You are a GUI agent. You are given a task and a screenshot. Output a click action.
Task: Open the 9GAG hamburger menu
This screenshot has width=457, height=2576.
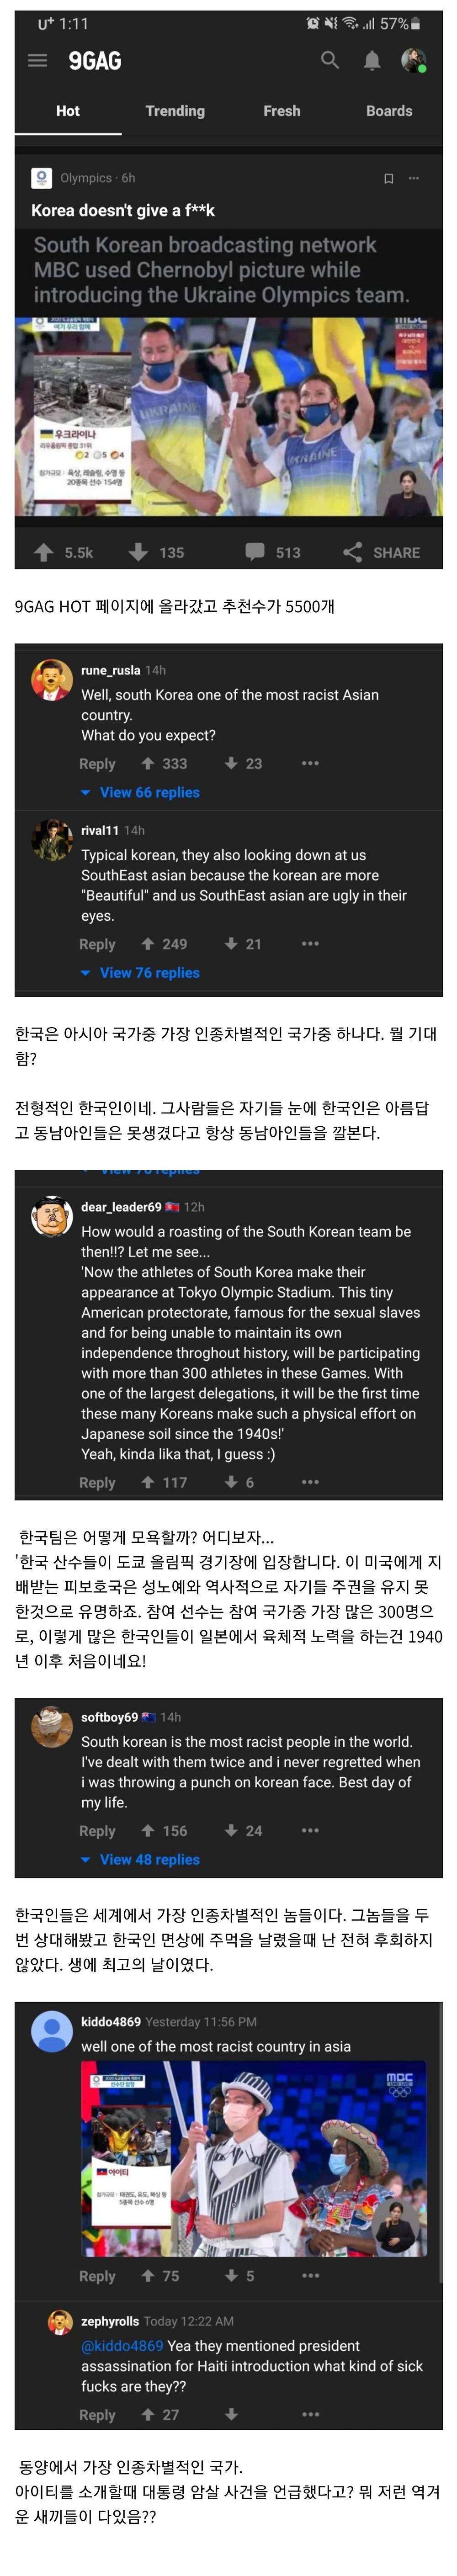[37, 61]
